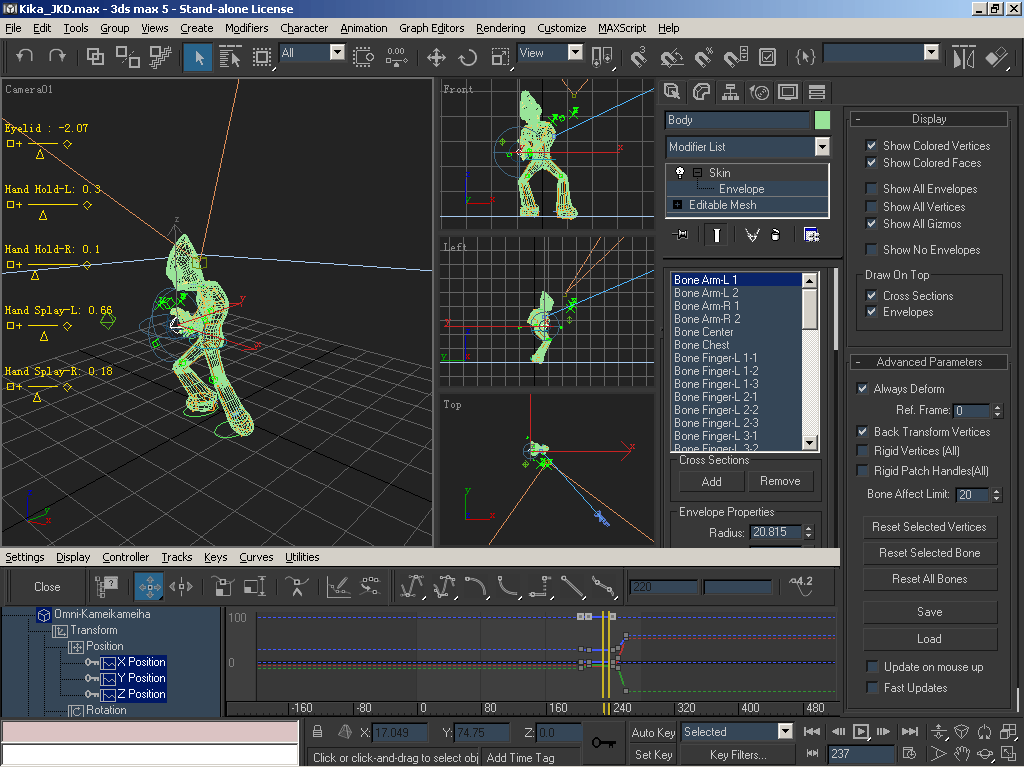Click the current frame field showing 237
The width and height of the screenshot is (1024, 768).
[861, 754]
